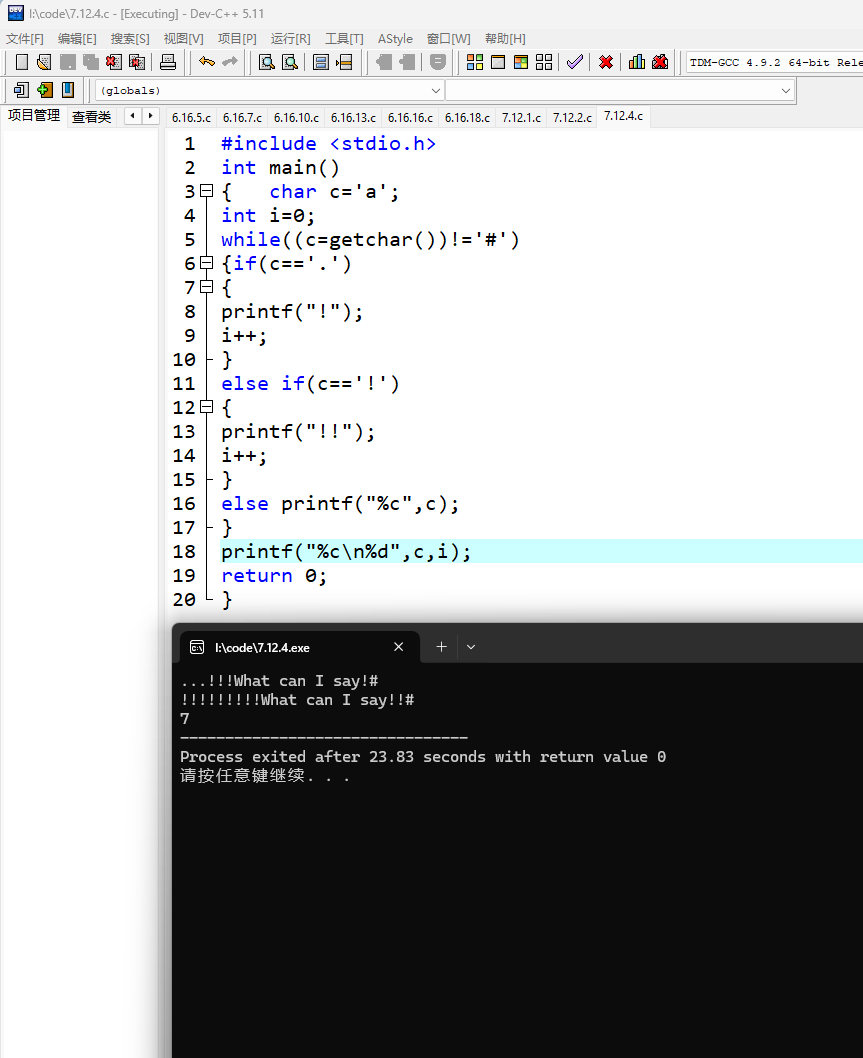Select the active 7.12.4.c file tab
This screenshot has height=1058, width=863.
pyautogui.click(x=623, y=116)
